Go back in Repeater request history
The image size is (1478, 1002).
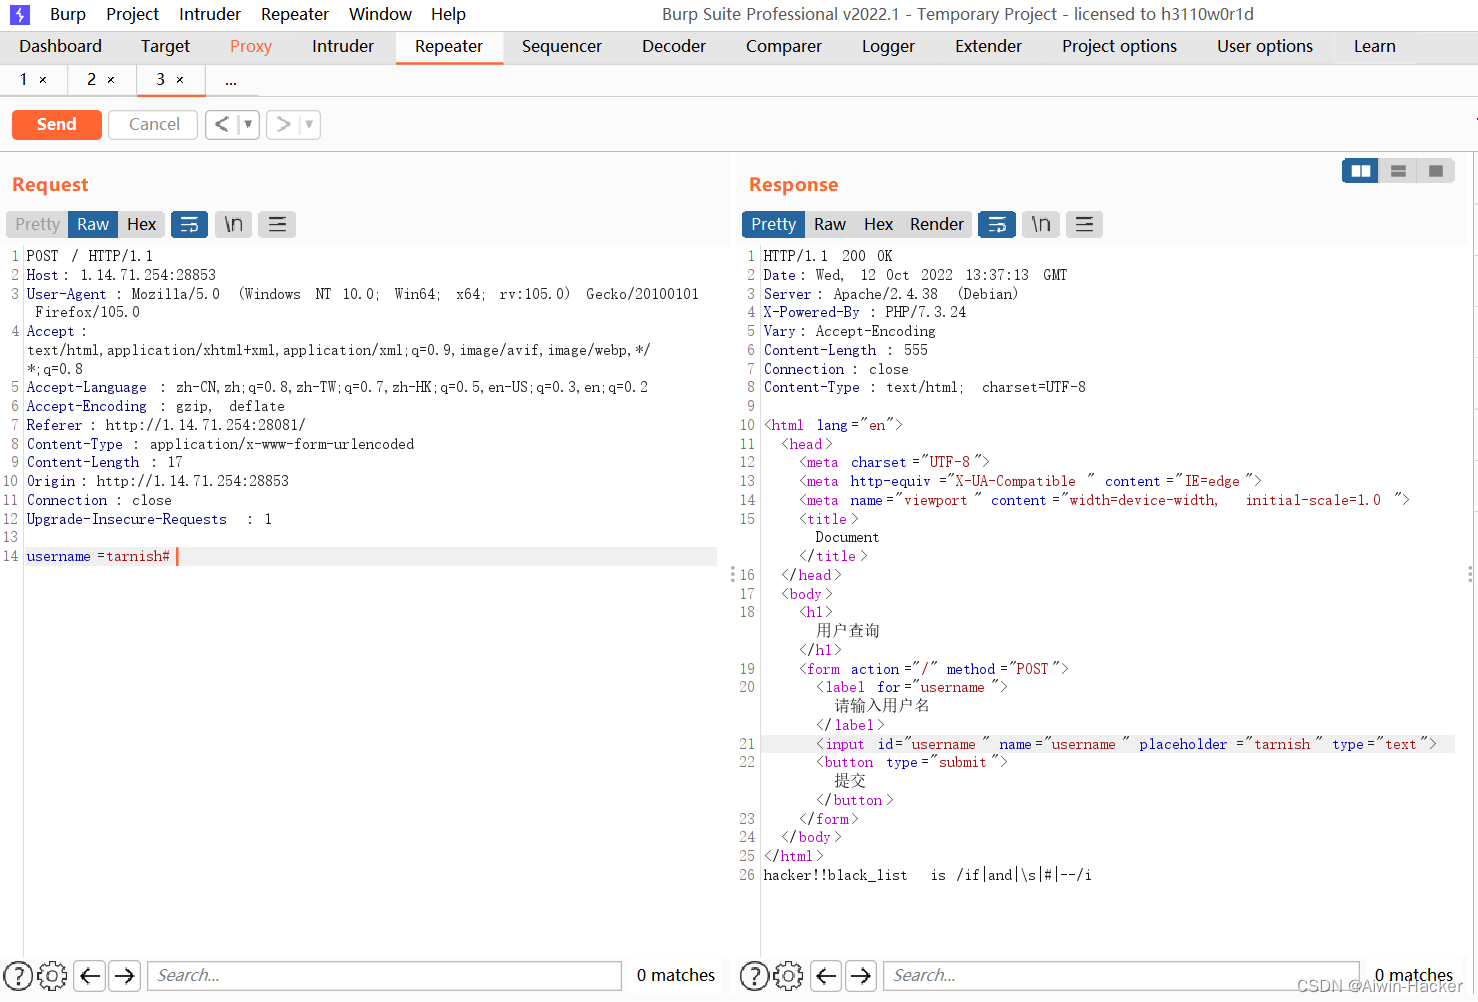point(221,124)
